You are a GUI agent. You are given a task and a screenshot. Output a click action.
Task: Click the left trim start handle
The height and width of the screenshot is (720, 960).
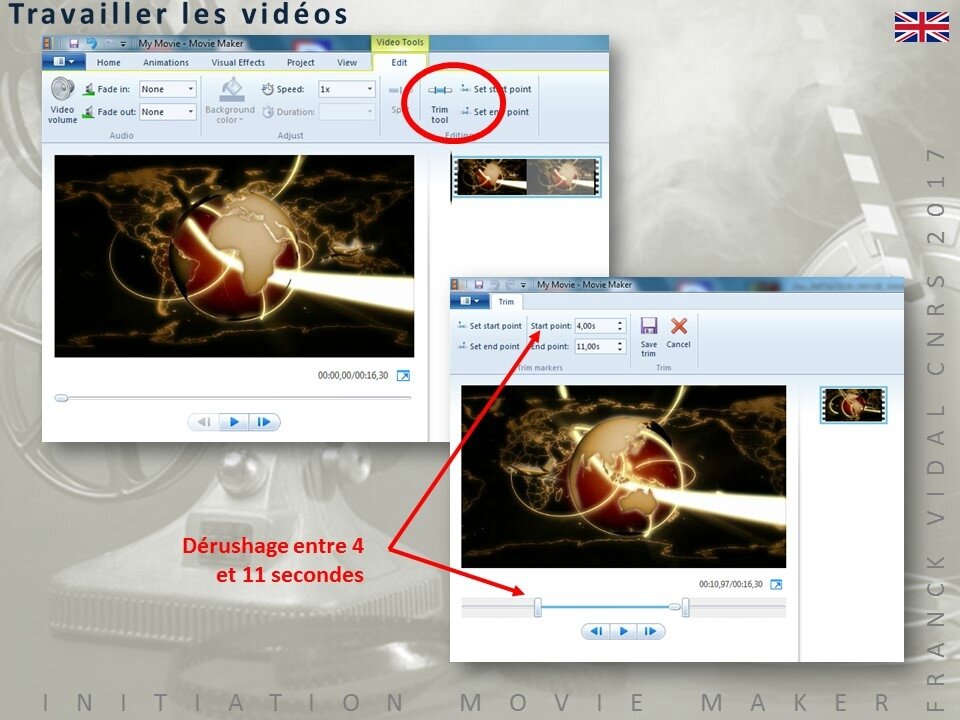pos(538,607)
